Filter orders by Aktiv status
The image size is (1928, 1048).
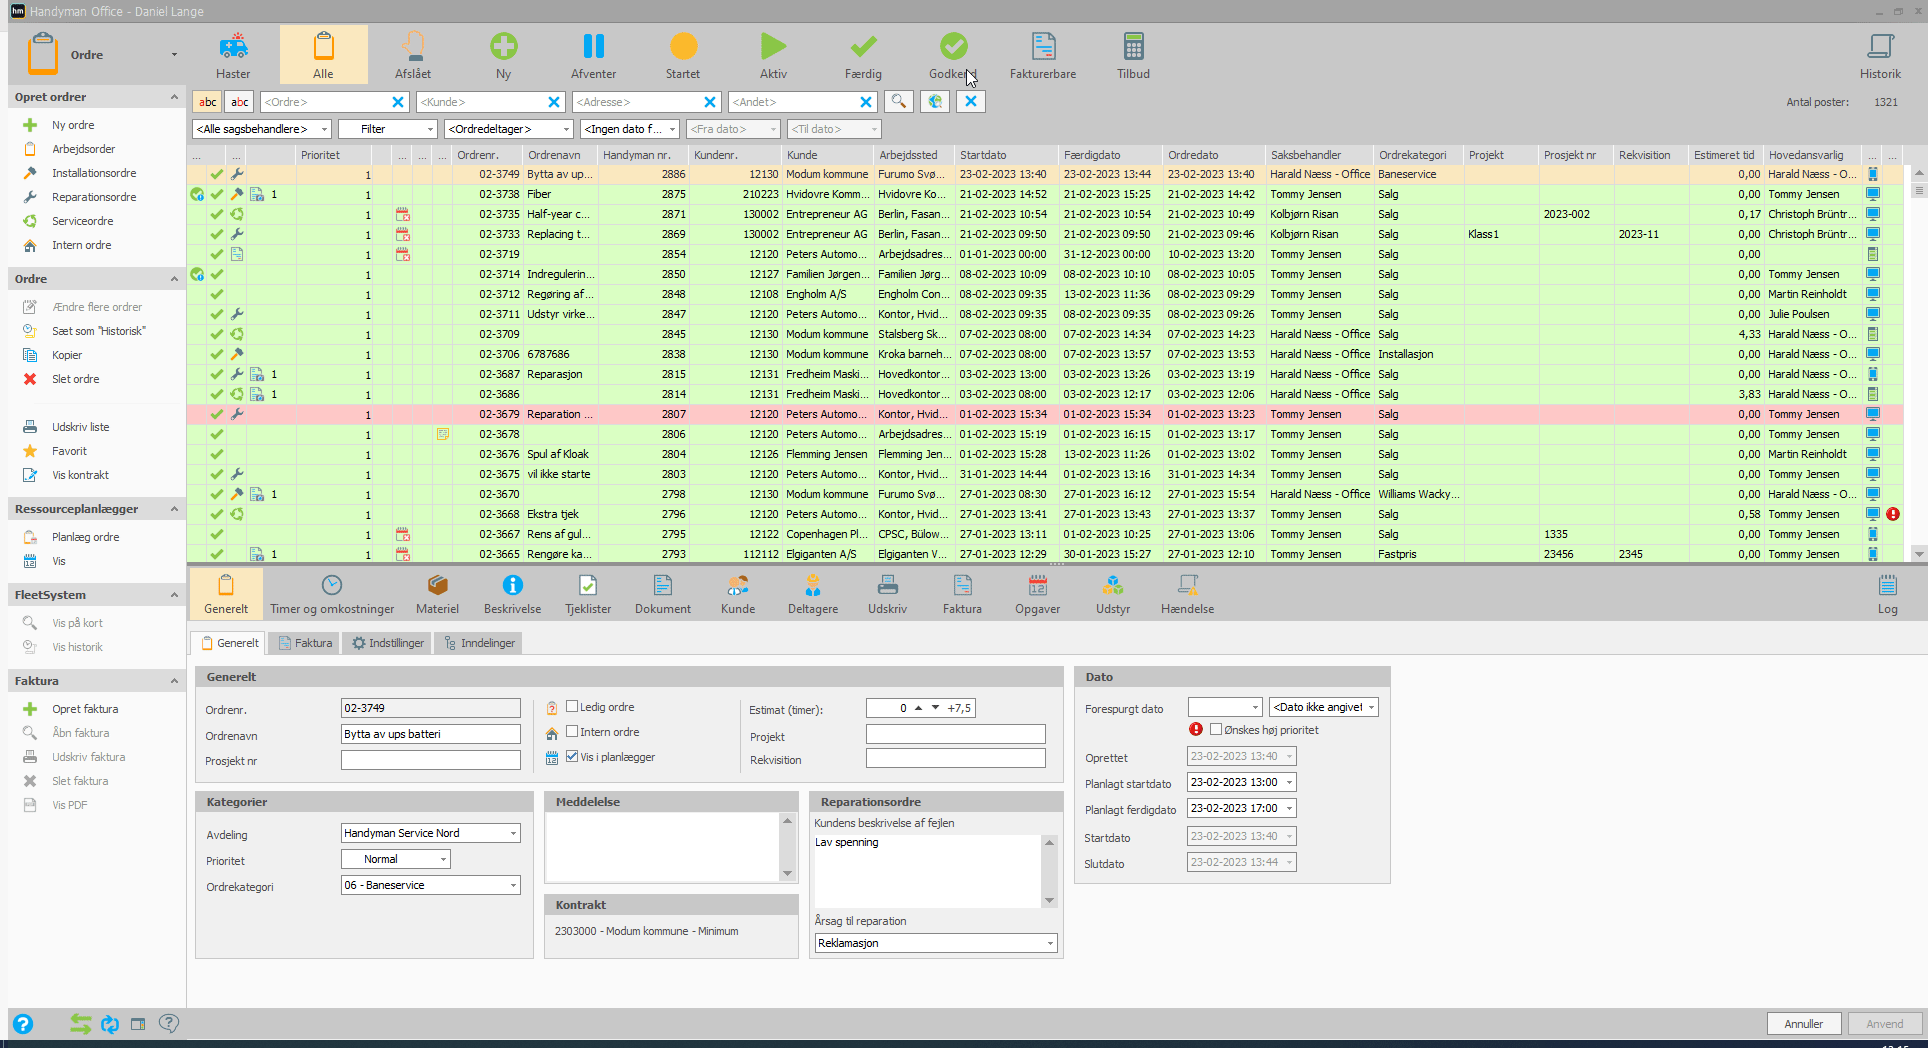(x=773, y=55)
